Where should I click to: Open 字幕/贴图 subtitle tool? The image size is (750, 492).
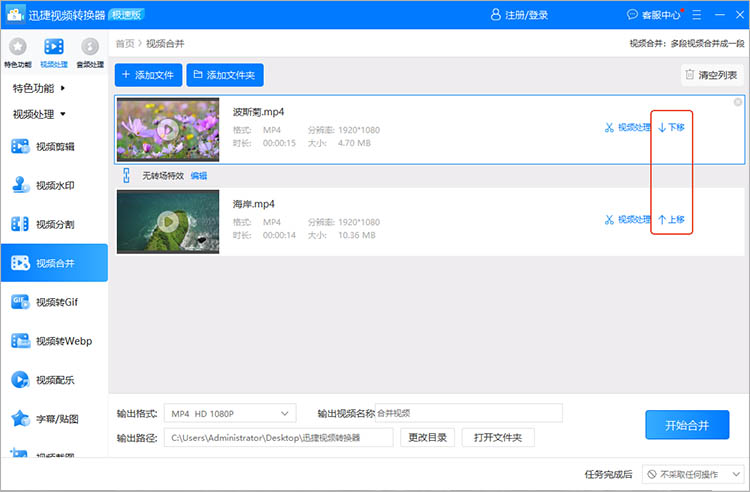pyautogui.click(x=54, y=418)
